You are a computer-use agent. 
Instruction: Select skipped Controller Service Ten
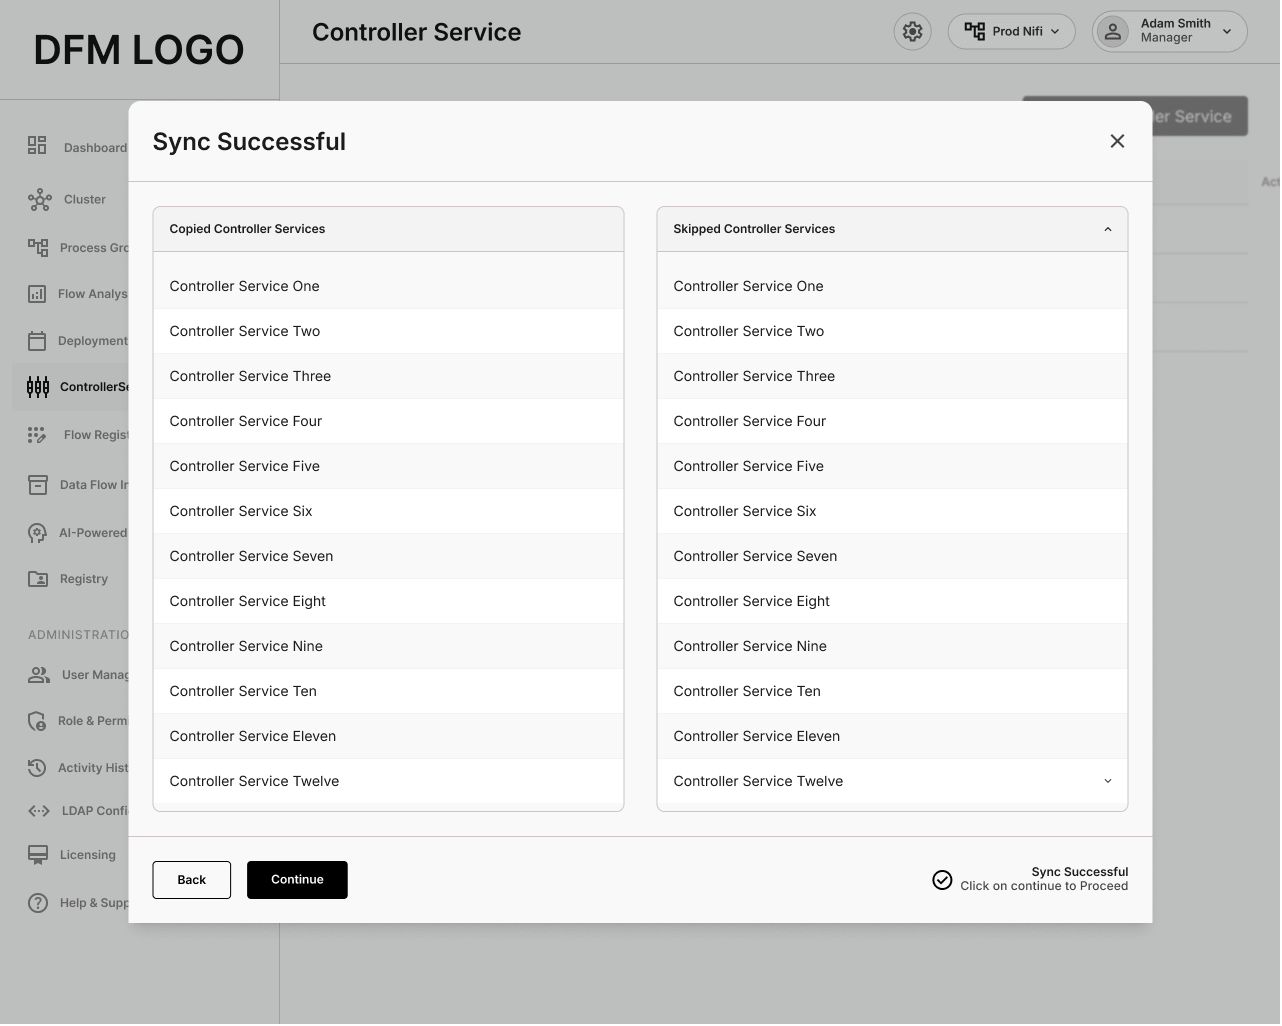click(892, 692)
